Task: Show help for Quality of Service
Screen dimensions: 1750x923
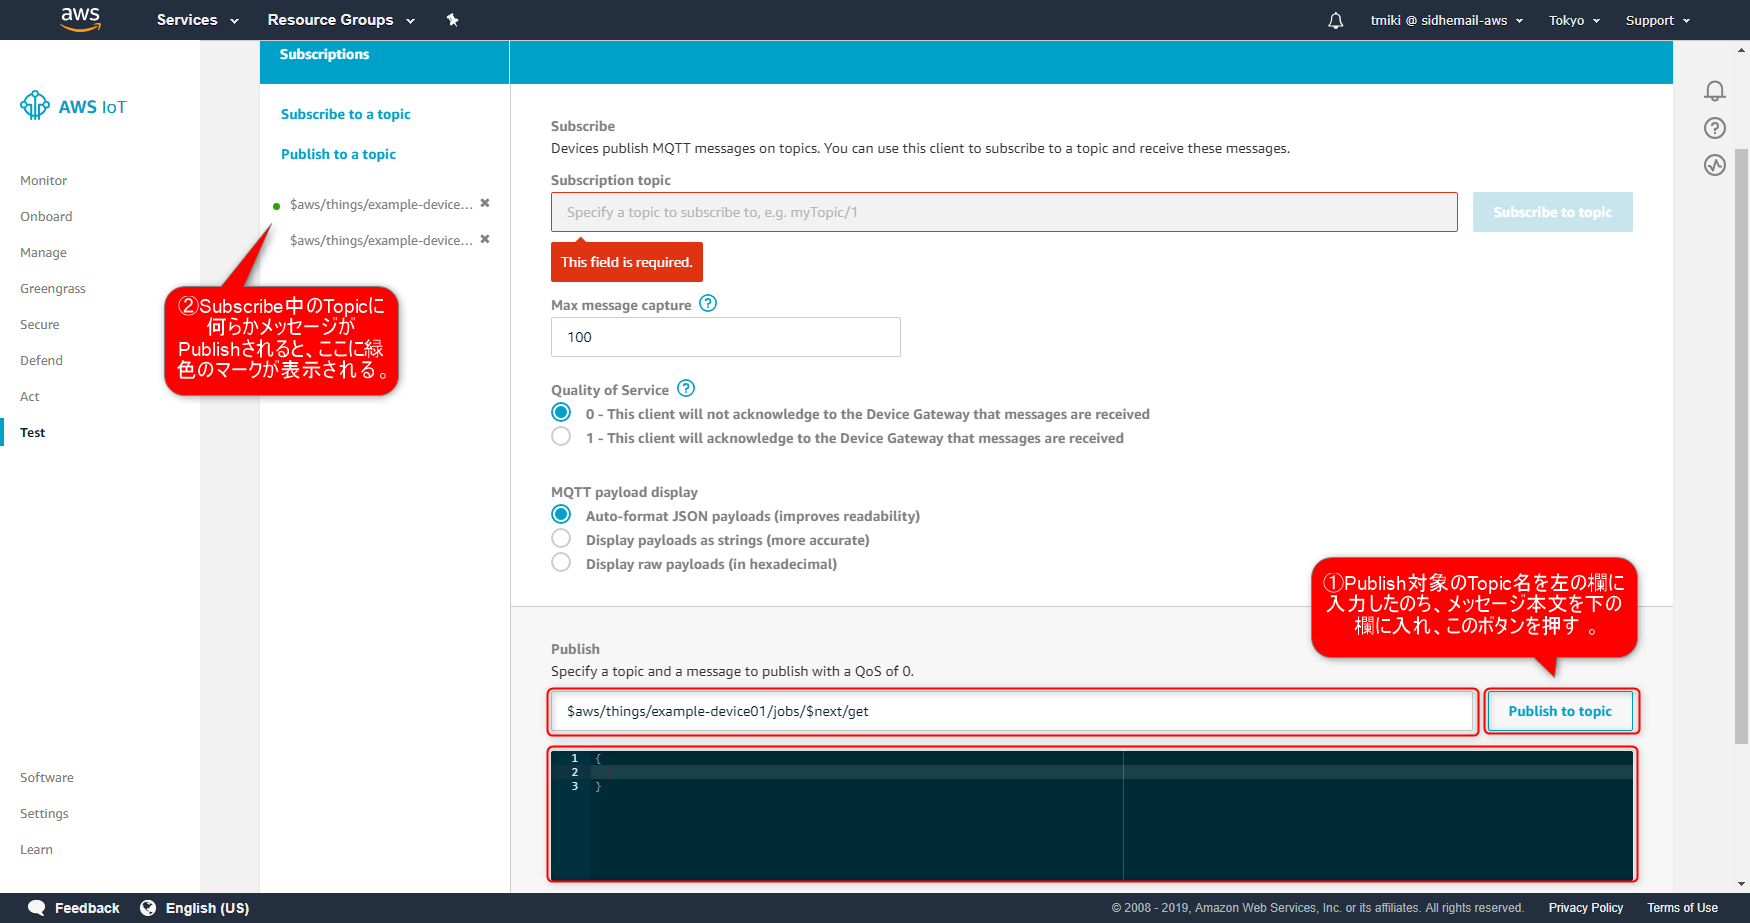Action: coord(686,388)
